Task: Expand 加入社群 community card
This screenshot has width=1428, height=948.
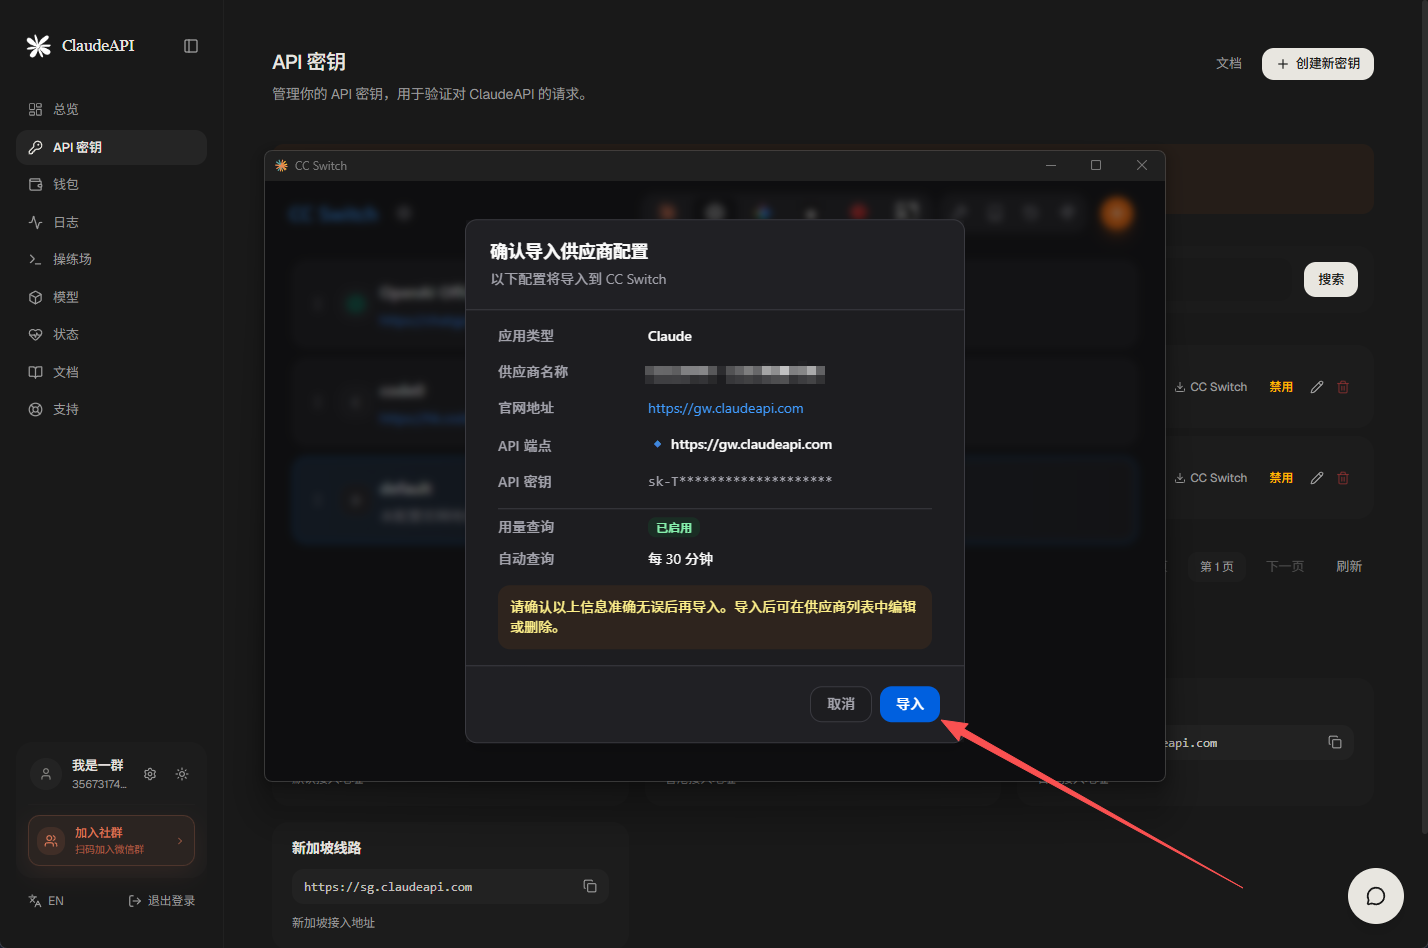Action: (x=111, y=841)
